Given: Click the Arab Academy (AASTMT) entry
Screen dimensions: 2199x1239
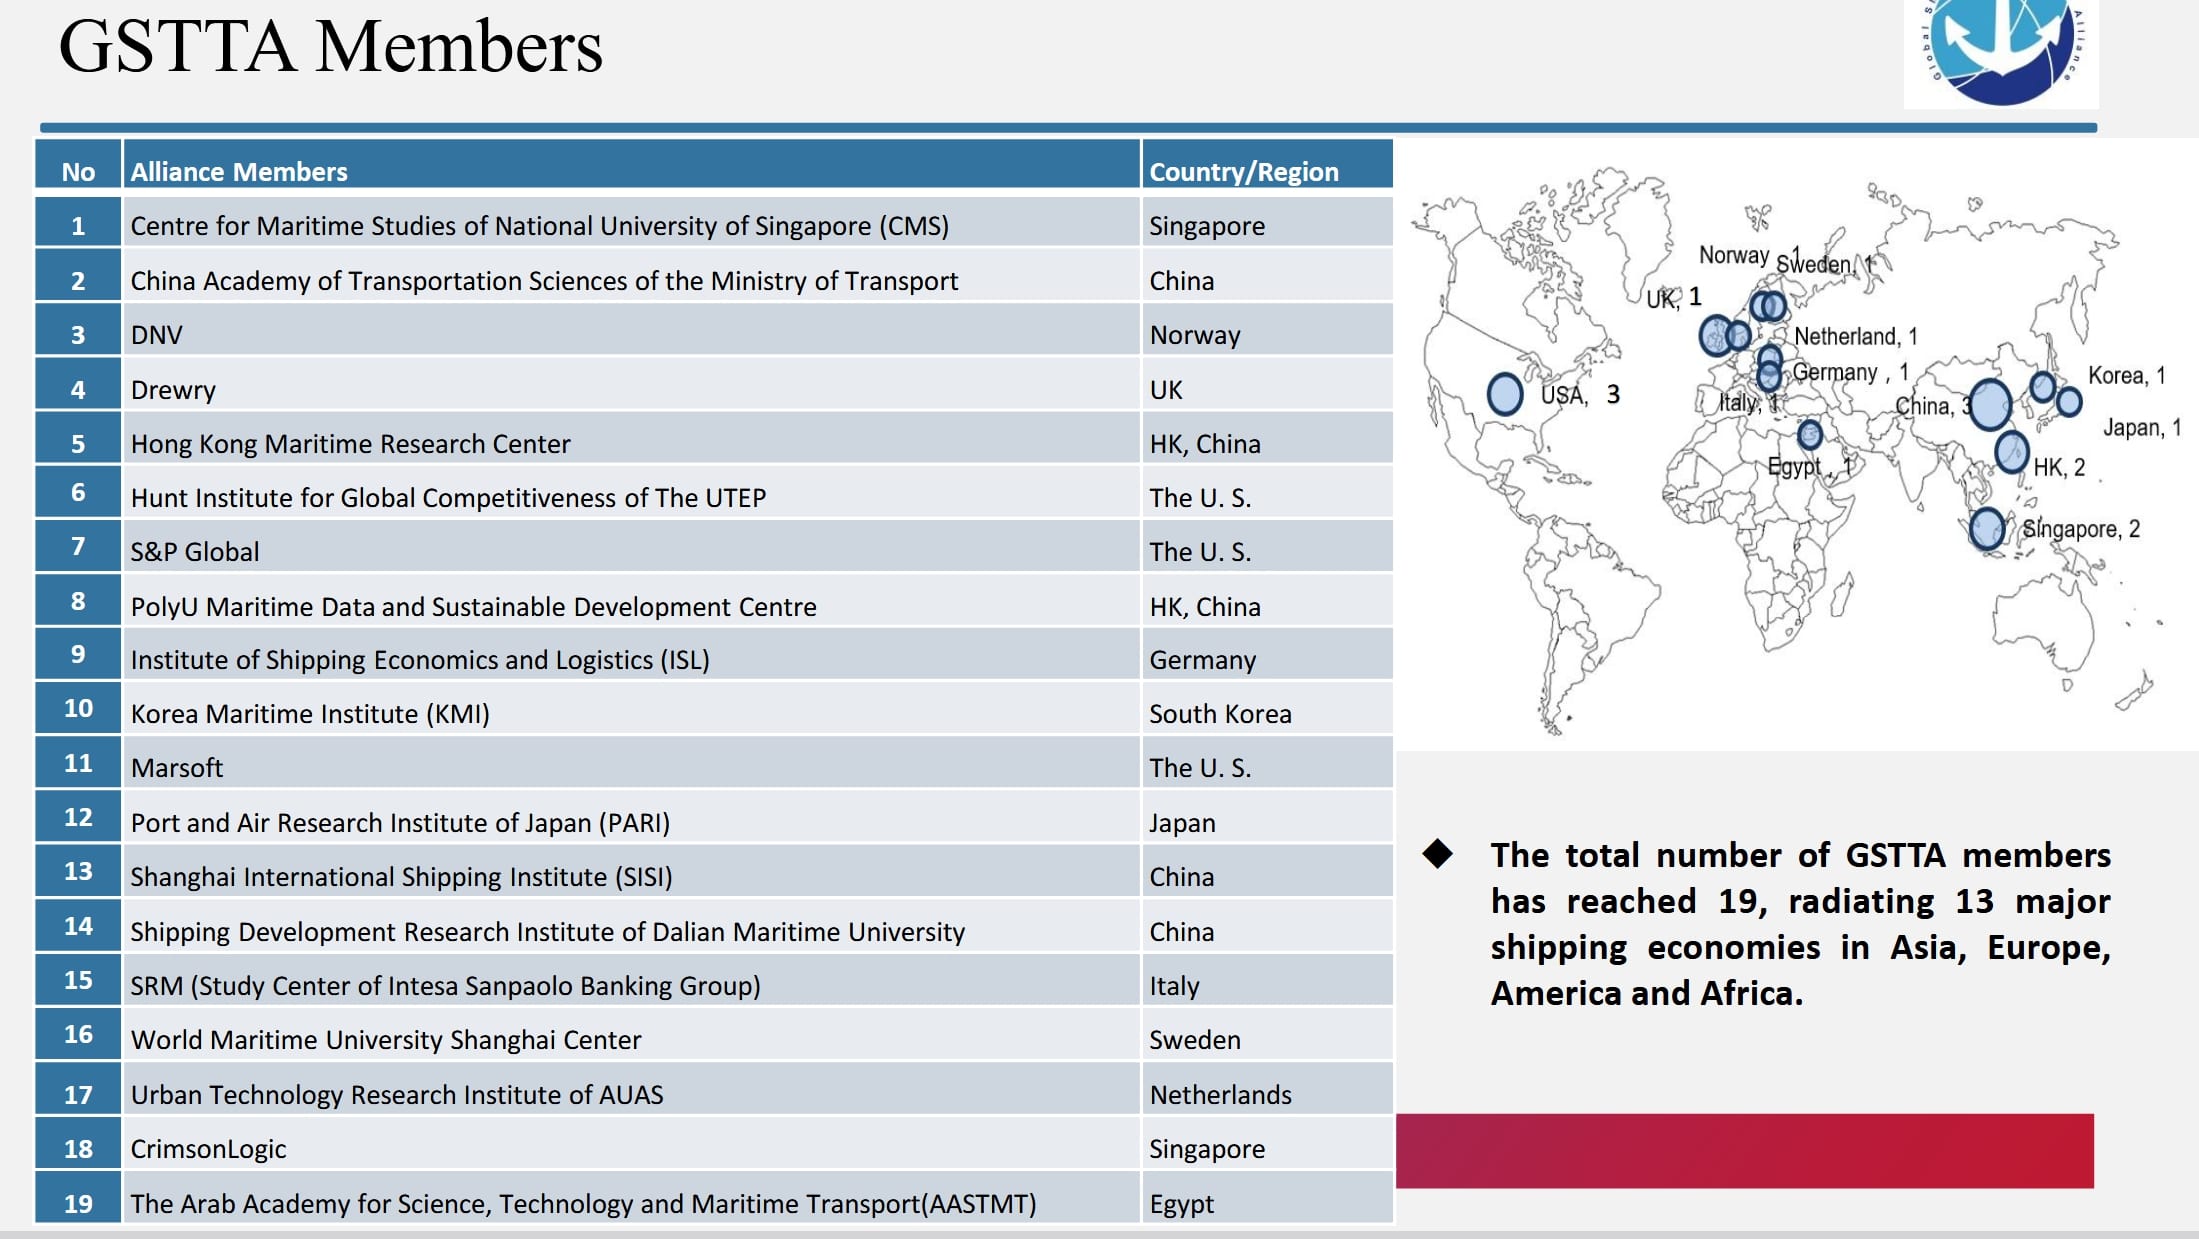Looking at the screenshot, I should point(583,1204).
